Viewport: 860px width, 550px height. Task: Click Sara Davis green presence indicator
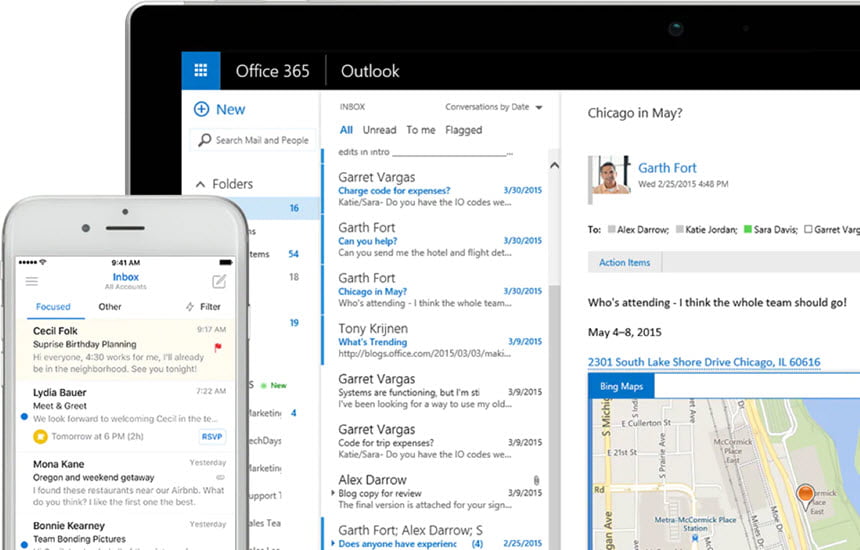pos(748,229)
